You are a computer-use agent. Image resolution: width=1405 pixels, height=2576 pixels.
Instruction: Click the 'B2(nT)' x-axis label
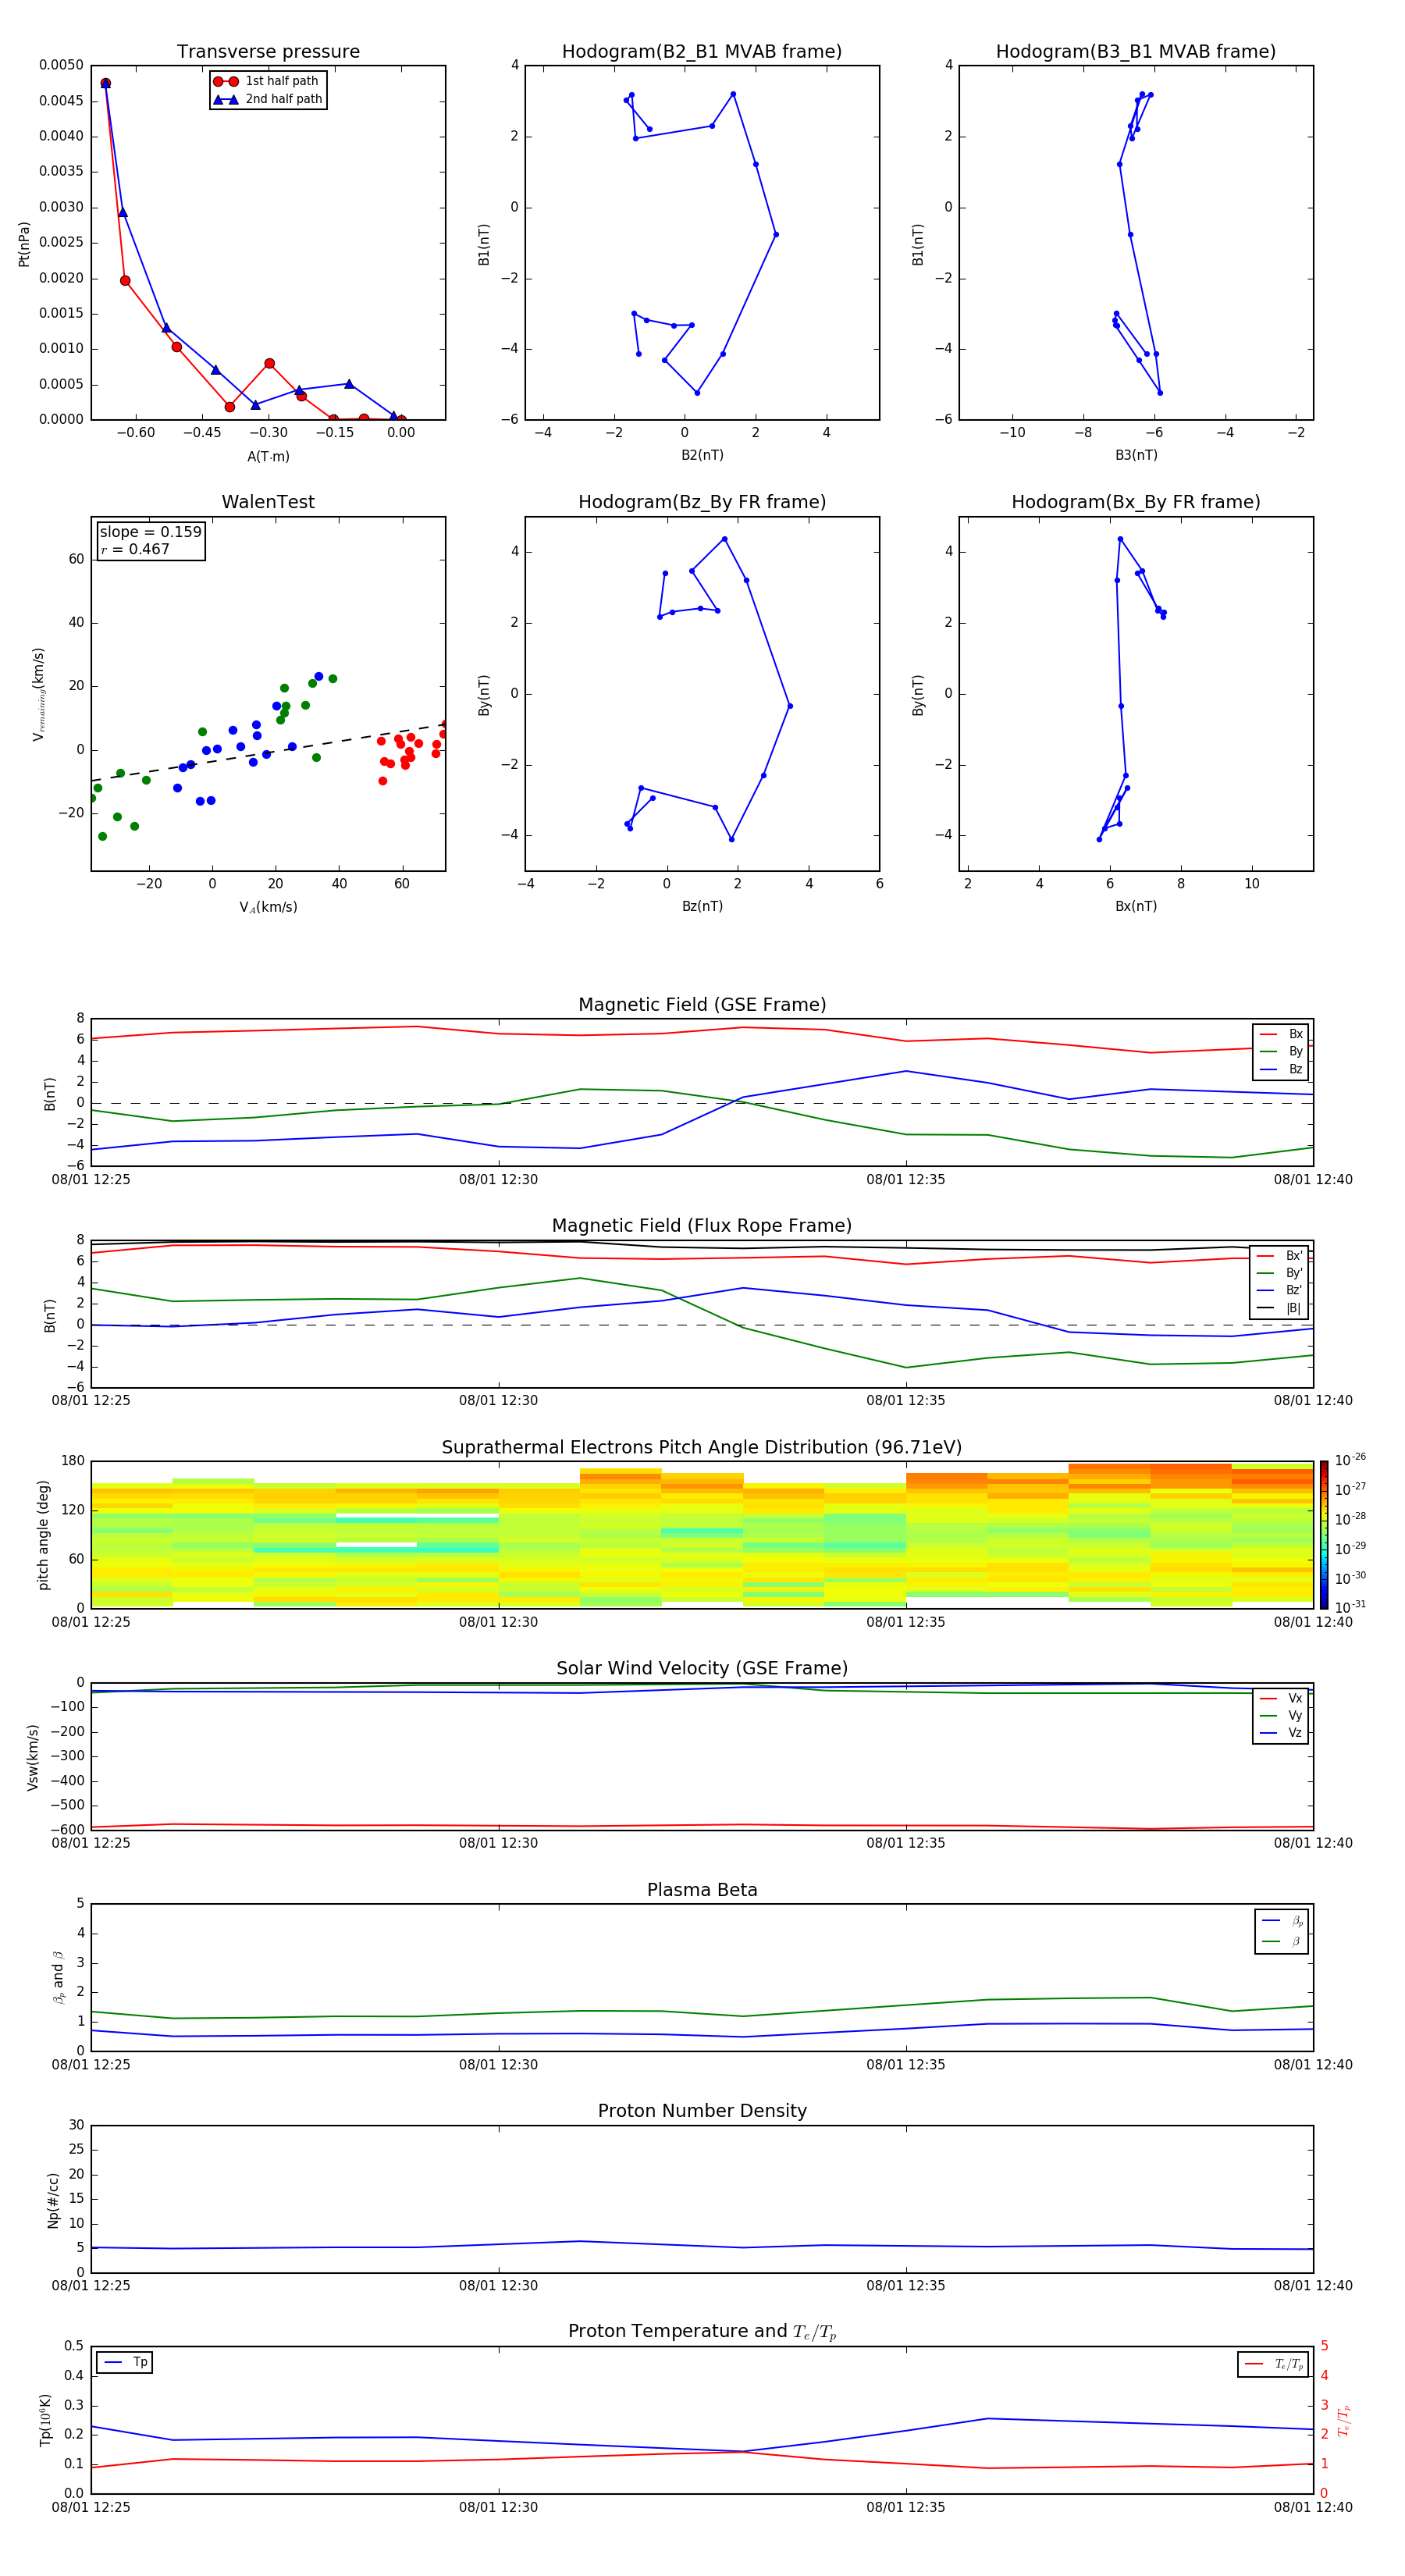(x=702, y=455)
